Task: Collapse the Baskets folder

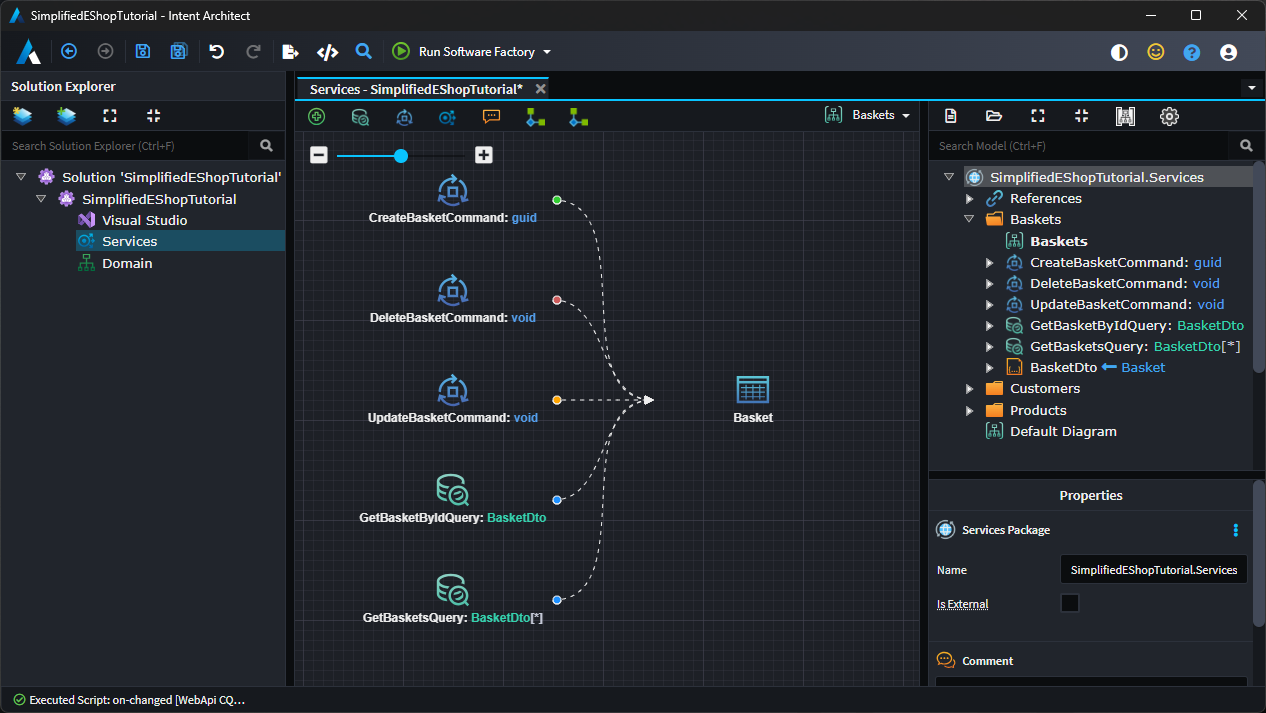Action: coord(969,219)
